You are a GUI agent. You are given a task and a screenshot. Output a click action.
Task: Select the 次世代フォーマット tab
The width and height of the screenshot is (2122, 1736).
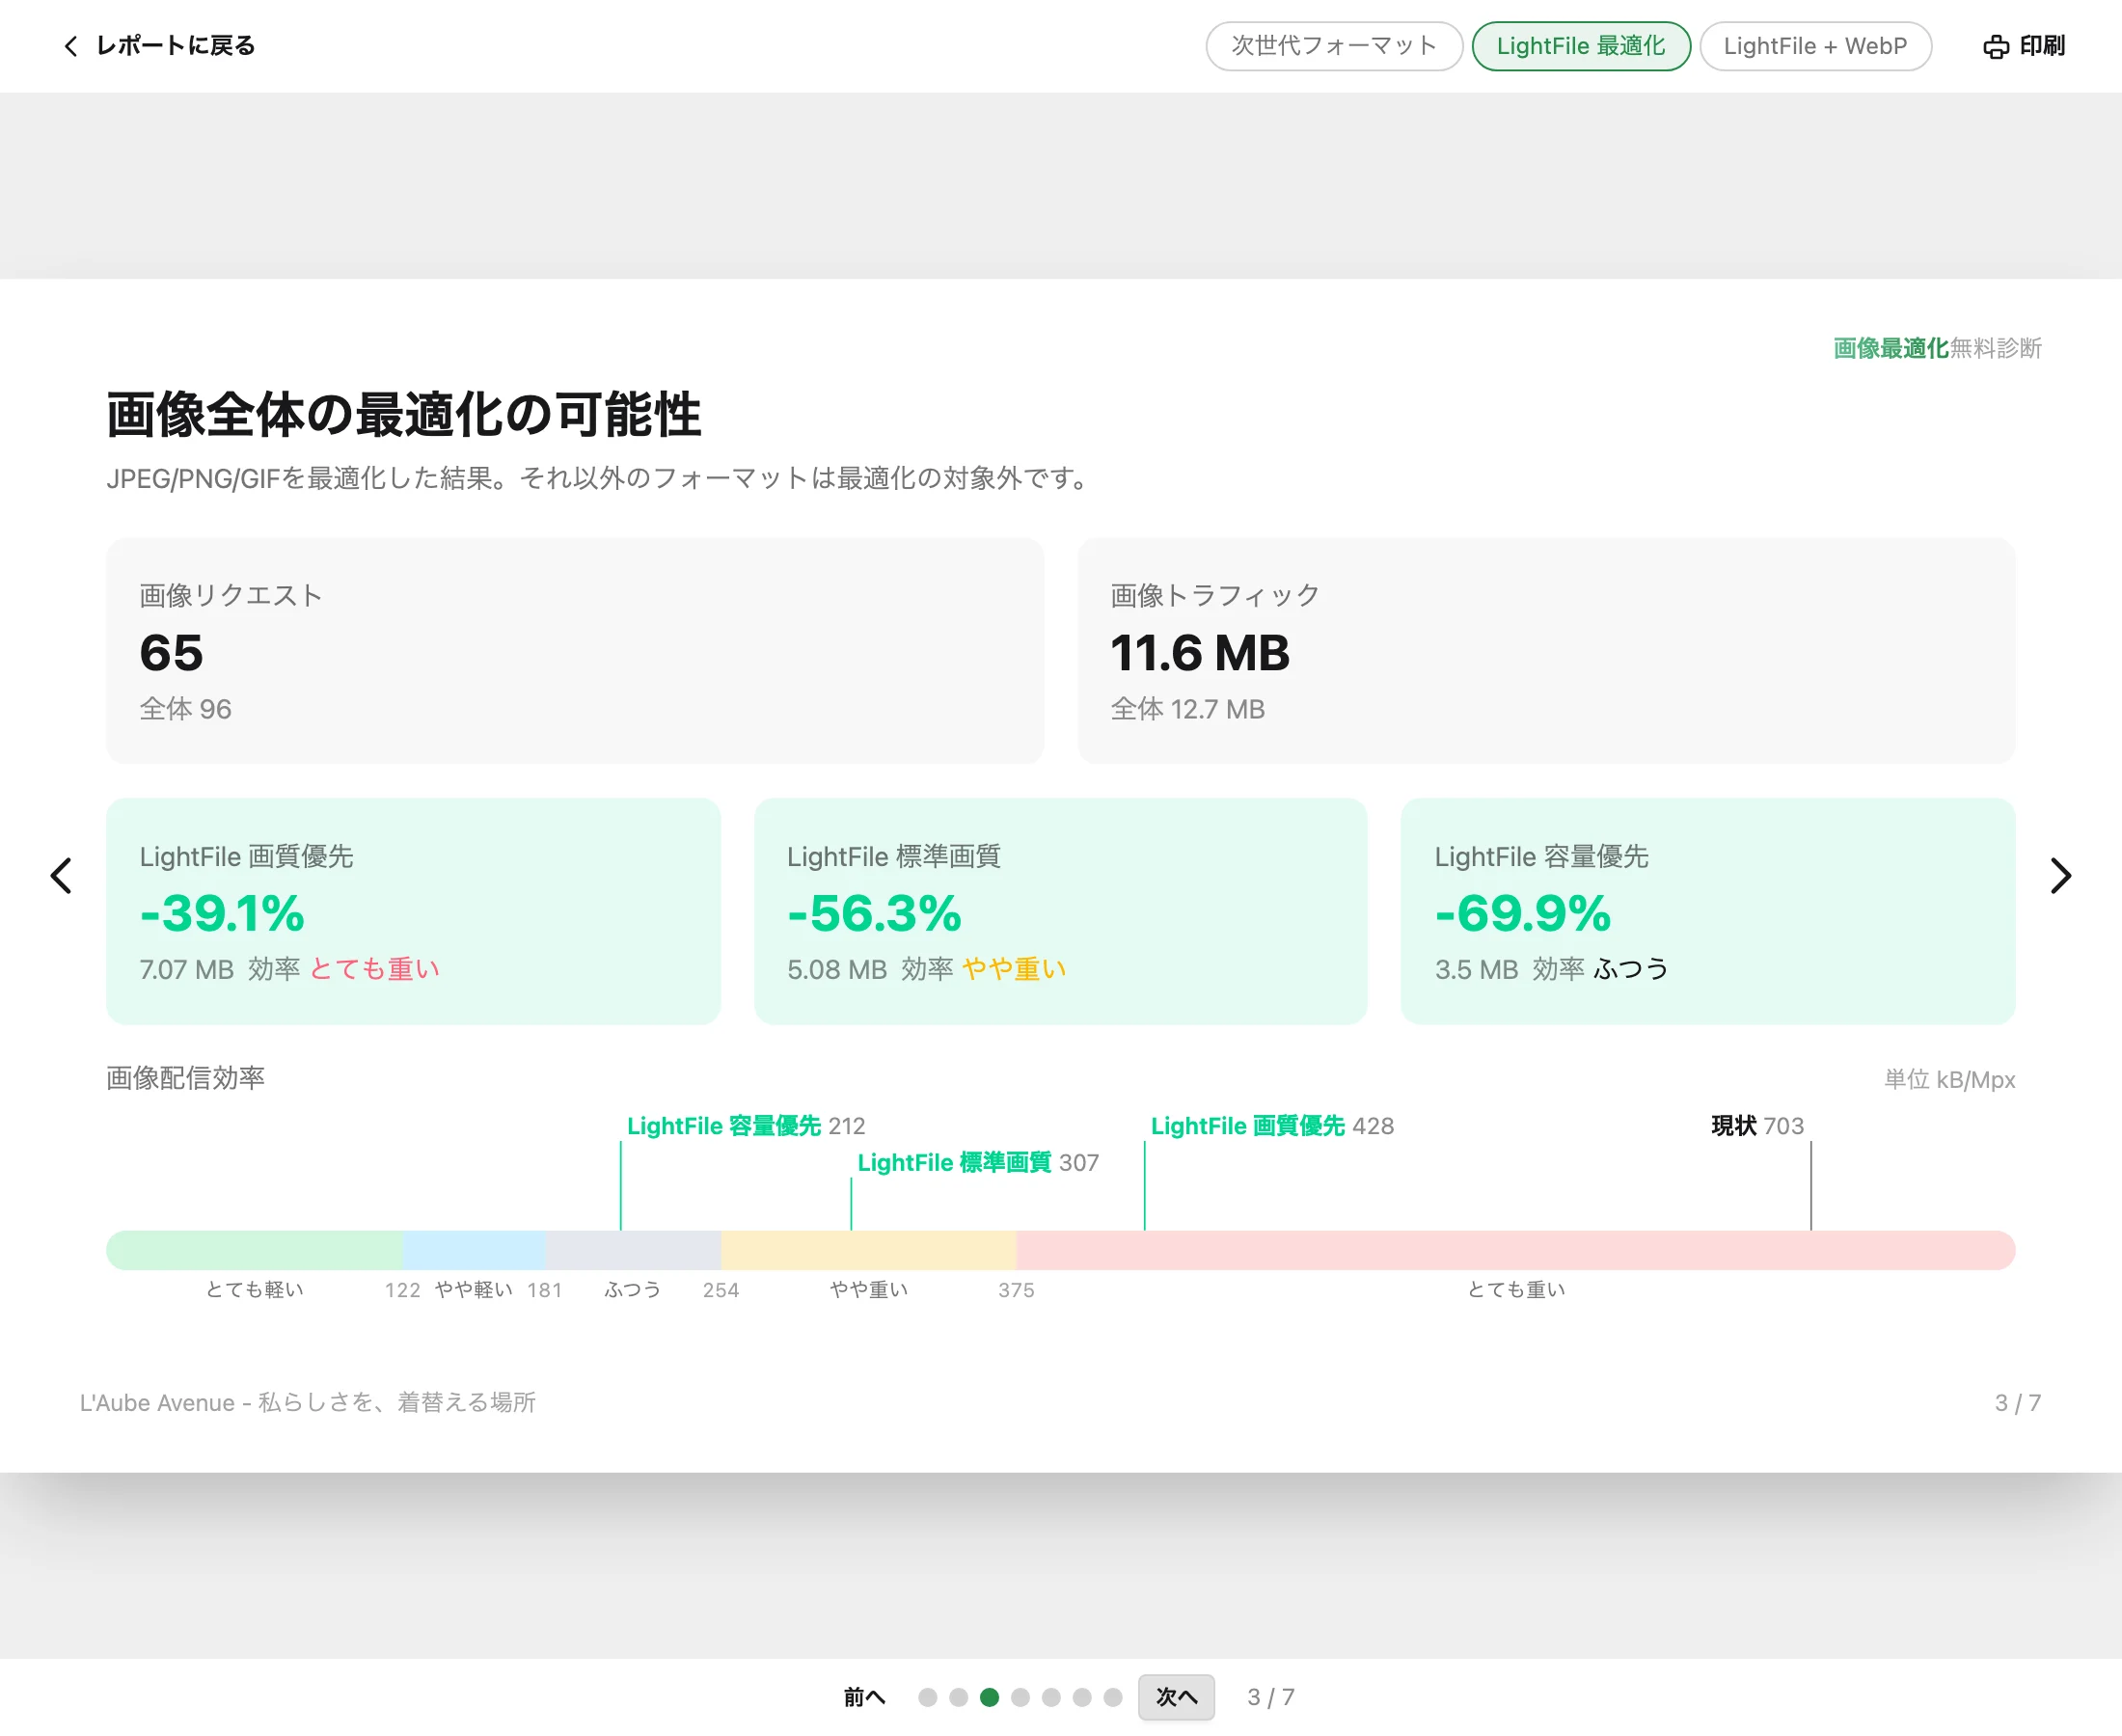click(1334, 46)
